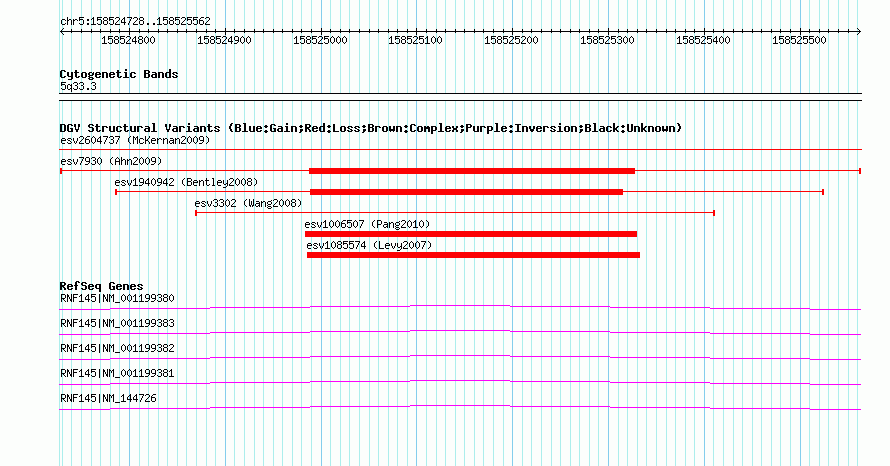Click the 158525300 ruler coordinate
The height and width of the screenshot is (466, 890).
click(607, 40)
